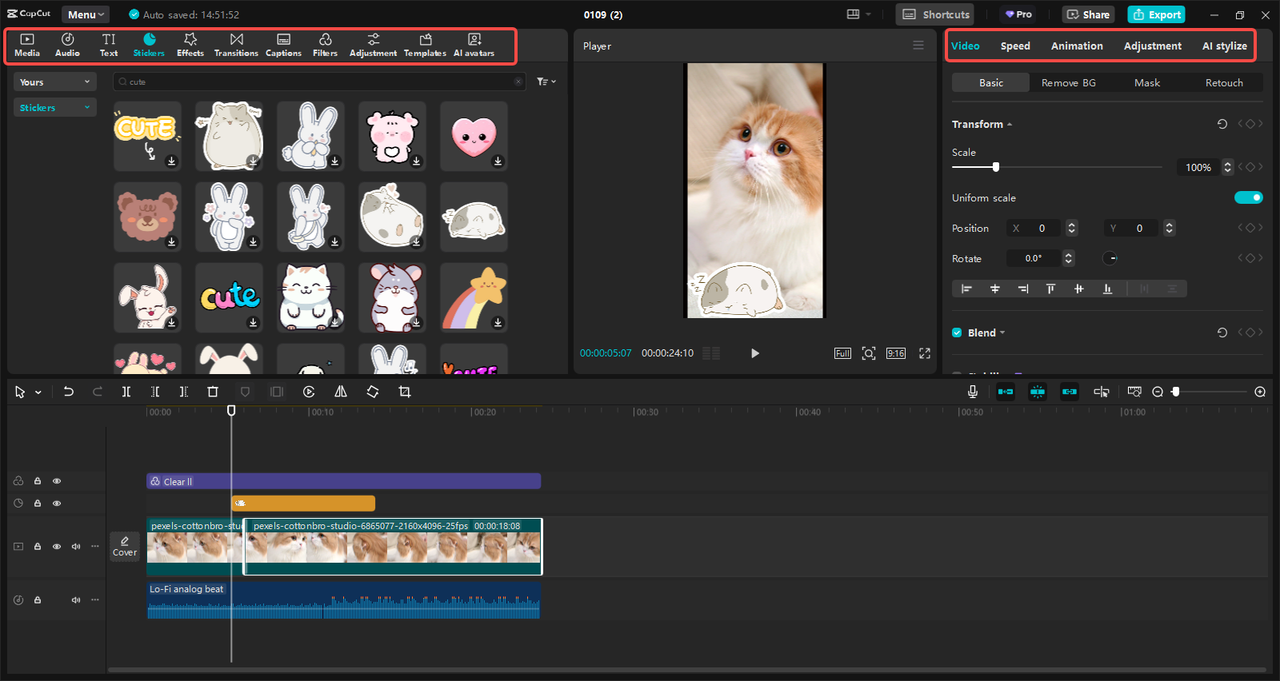Open the Audio panel

(67, 45)
